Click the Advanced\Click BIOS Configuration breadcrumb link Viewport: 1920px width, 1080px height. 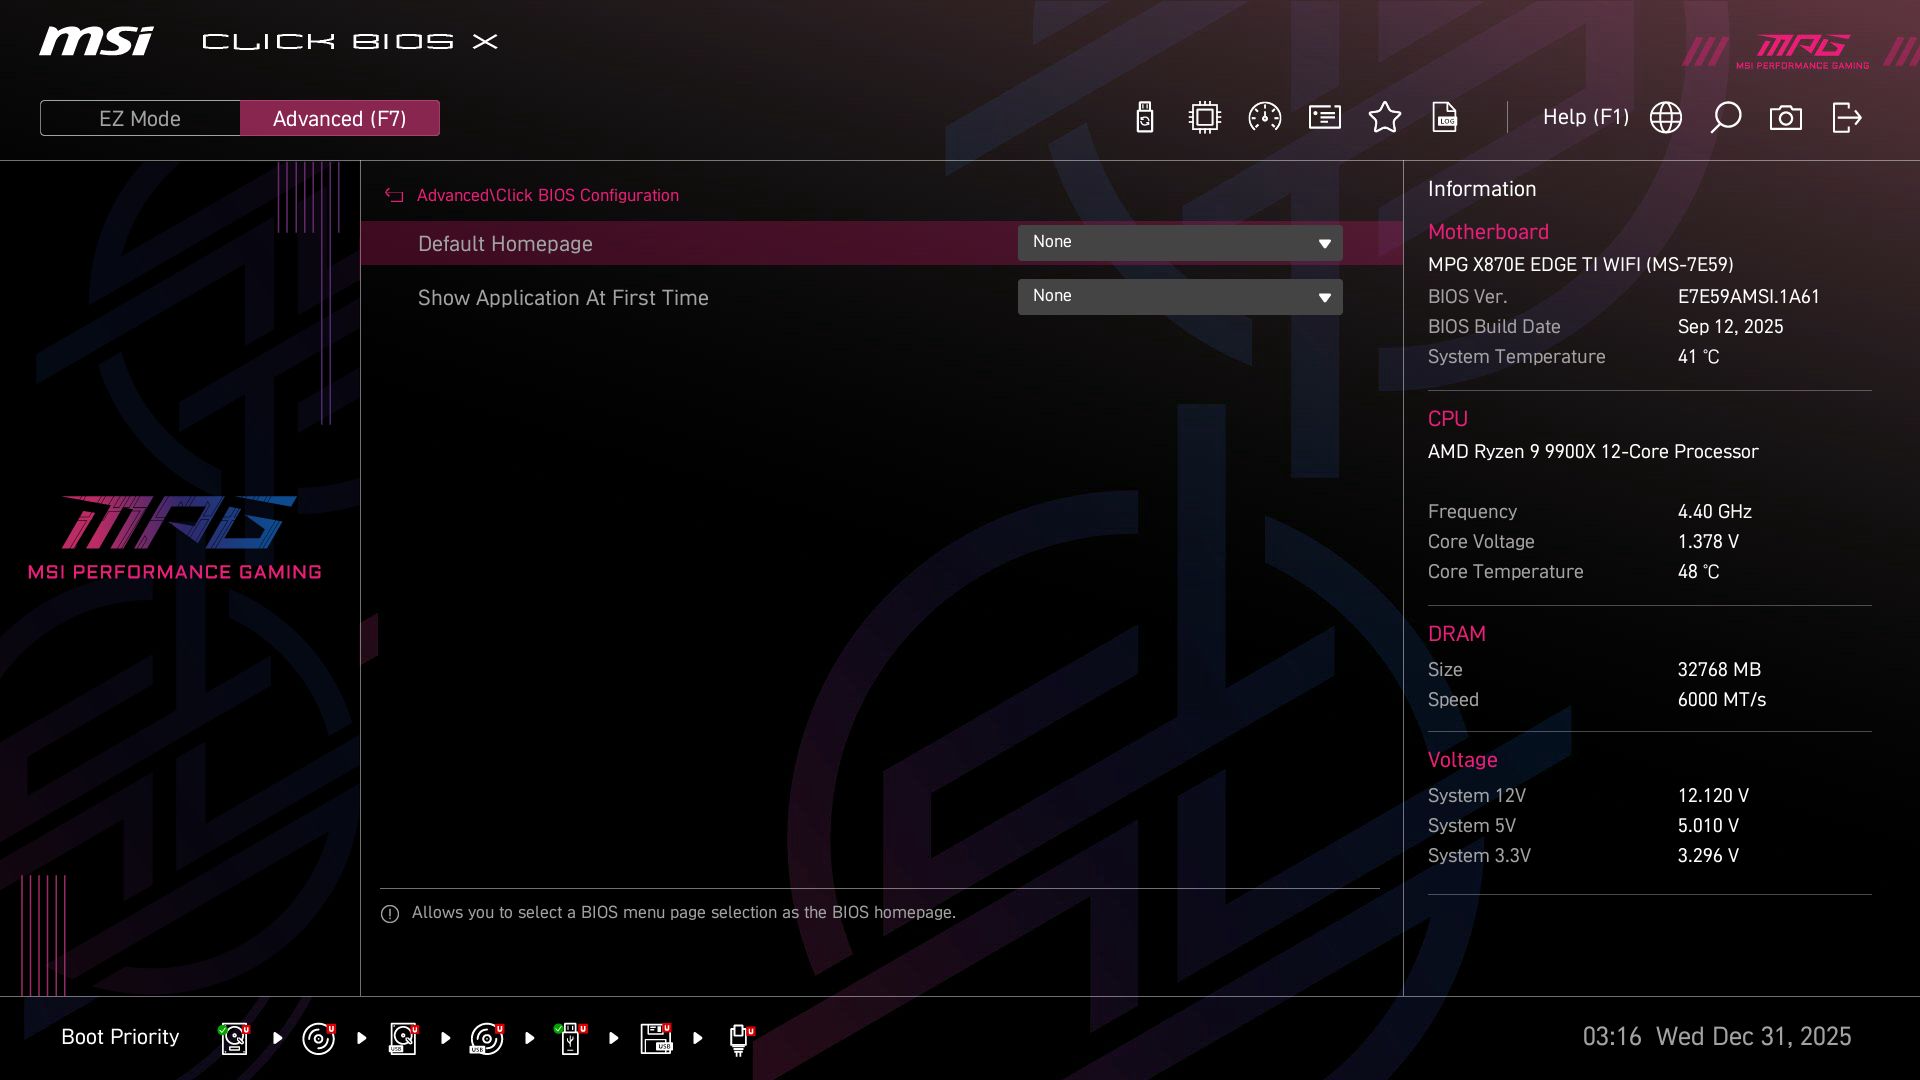548,195
